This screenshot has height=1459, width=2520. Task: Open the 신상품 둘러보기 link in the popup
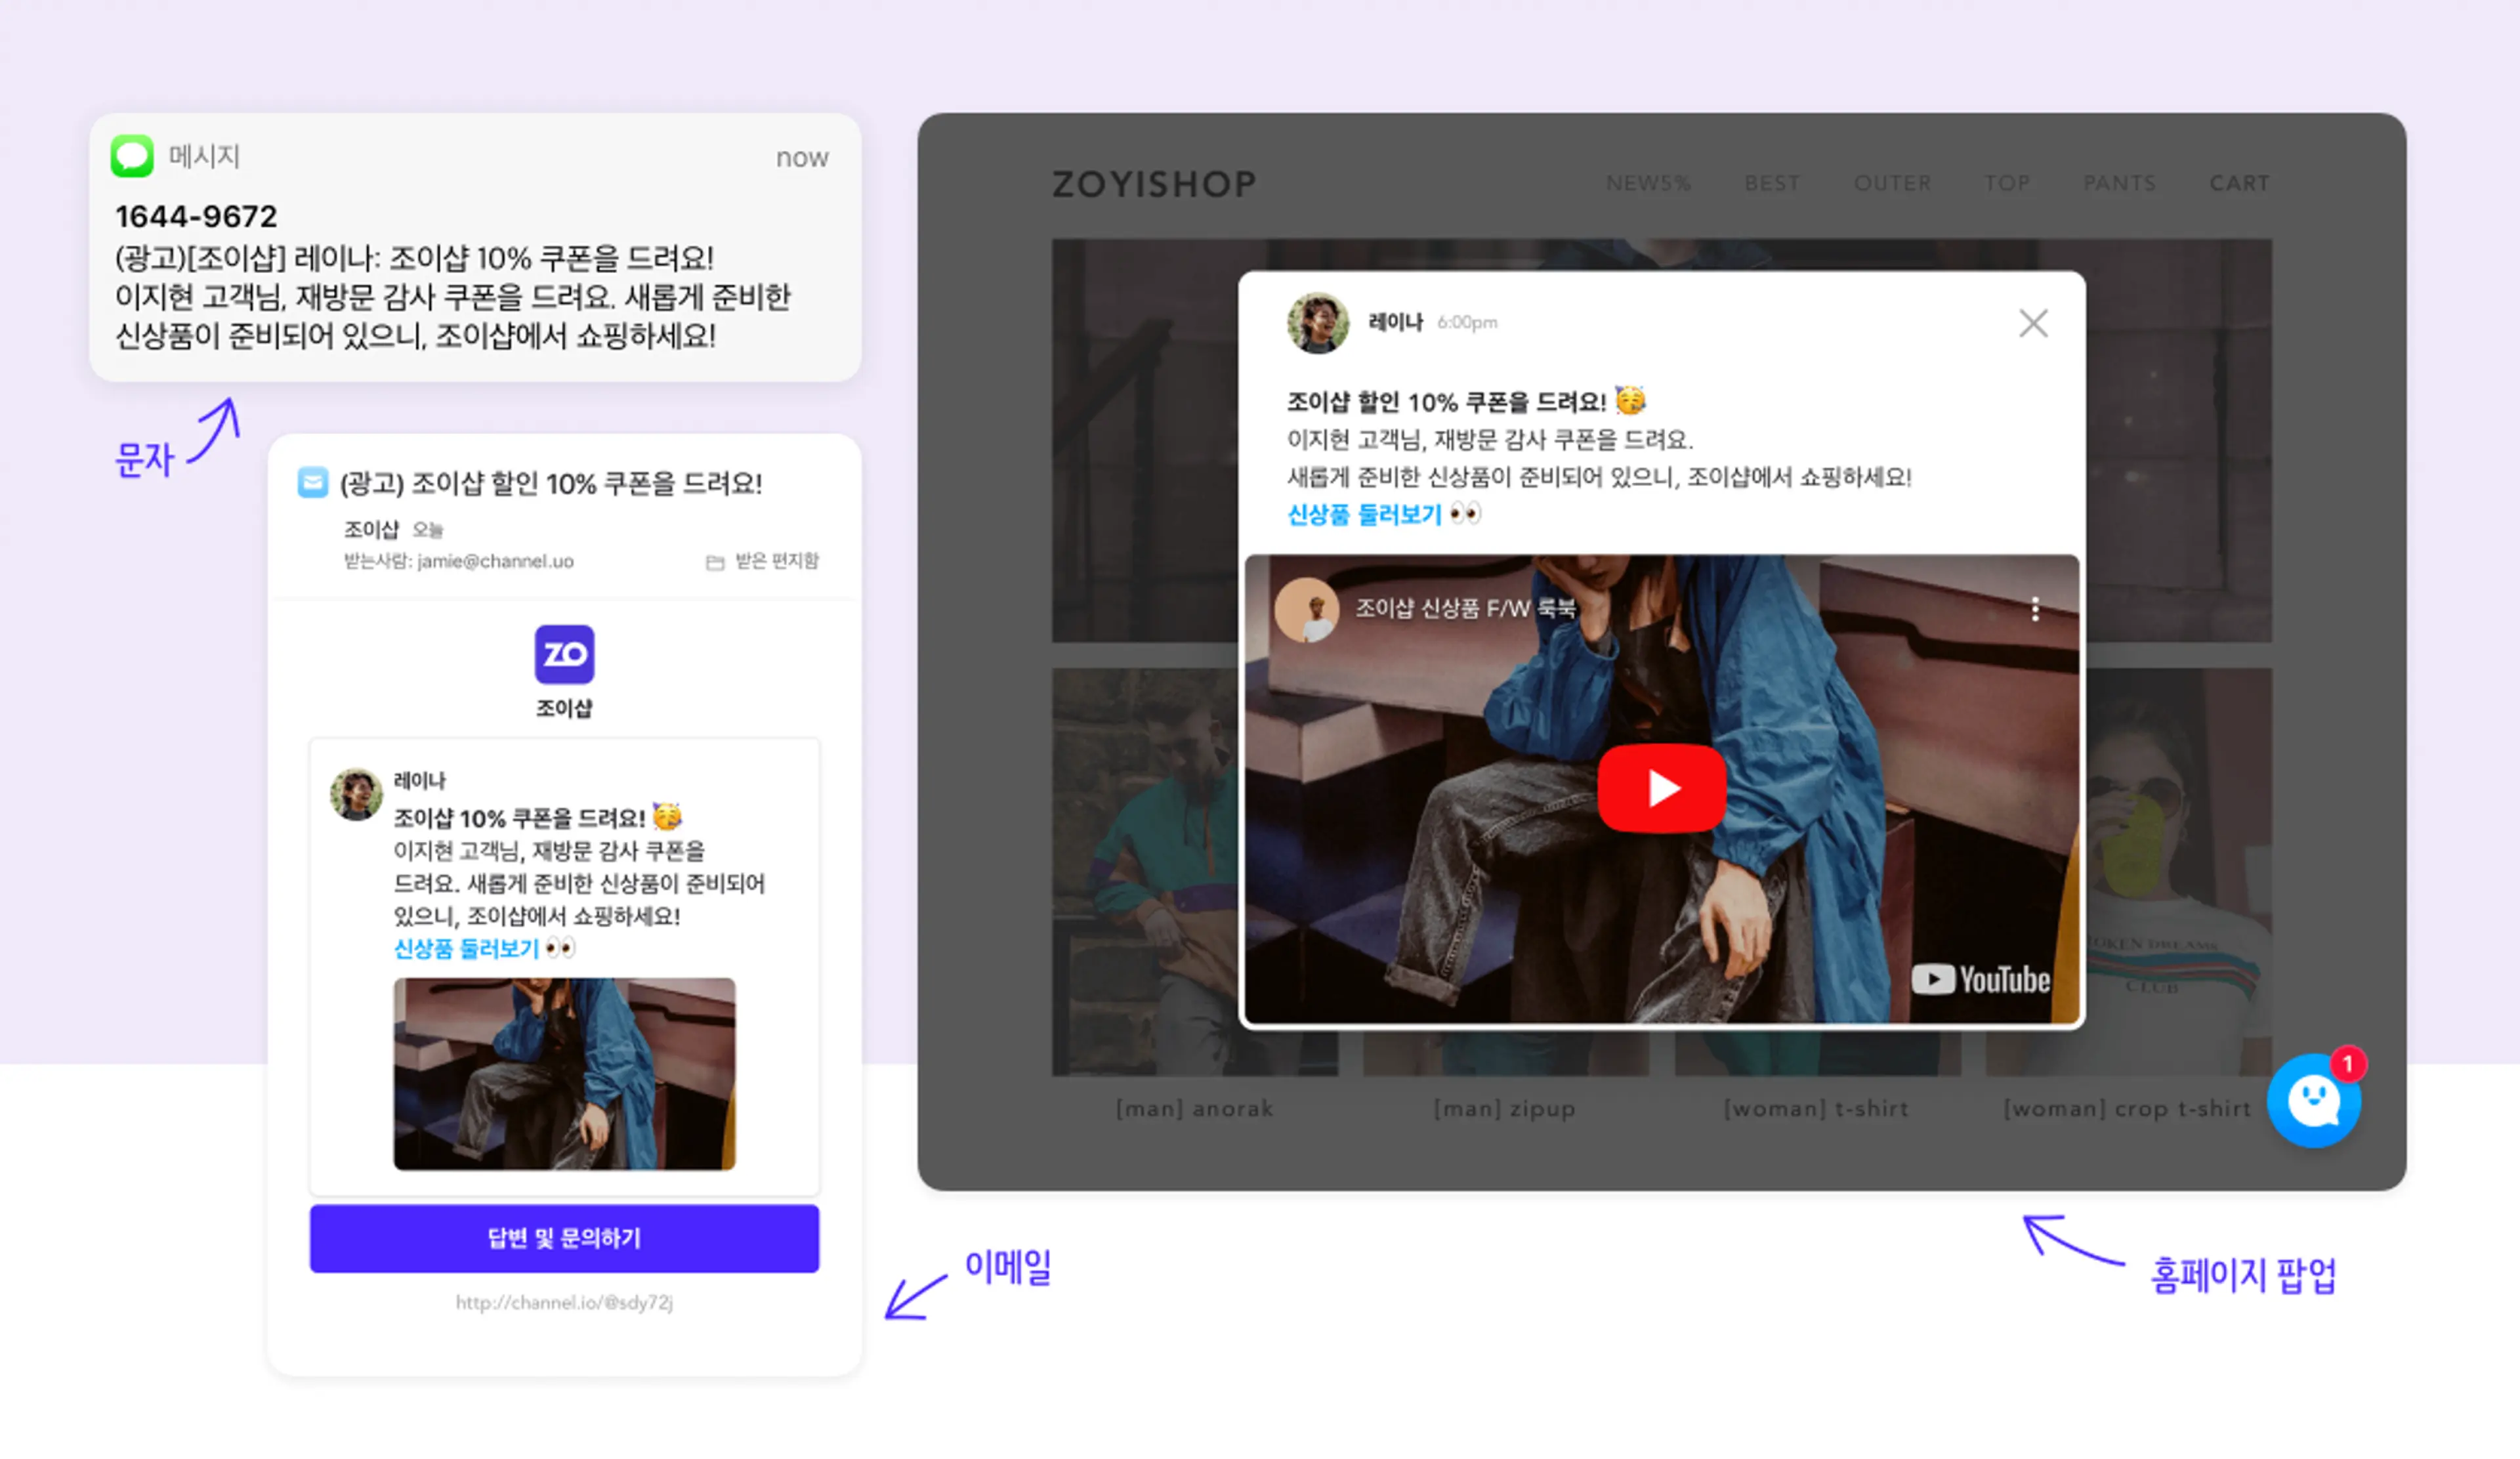pos(1364,514)
